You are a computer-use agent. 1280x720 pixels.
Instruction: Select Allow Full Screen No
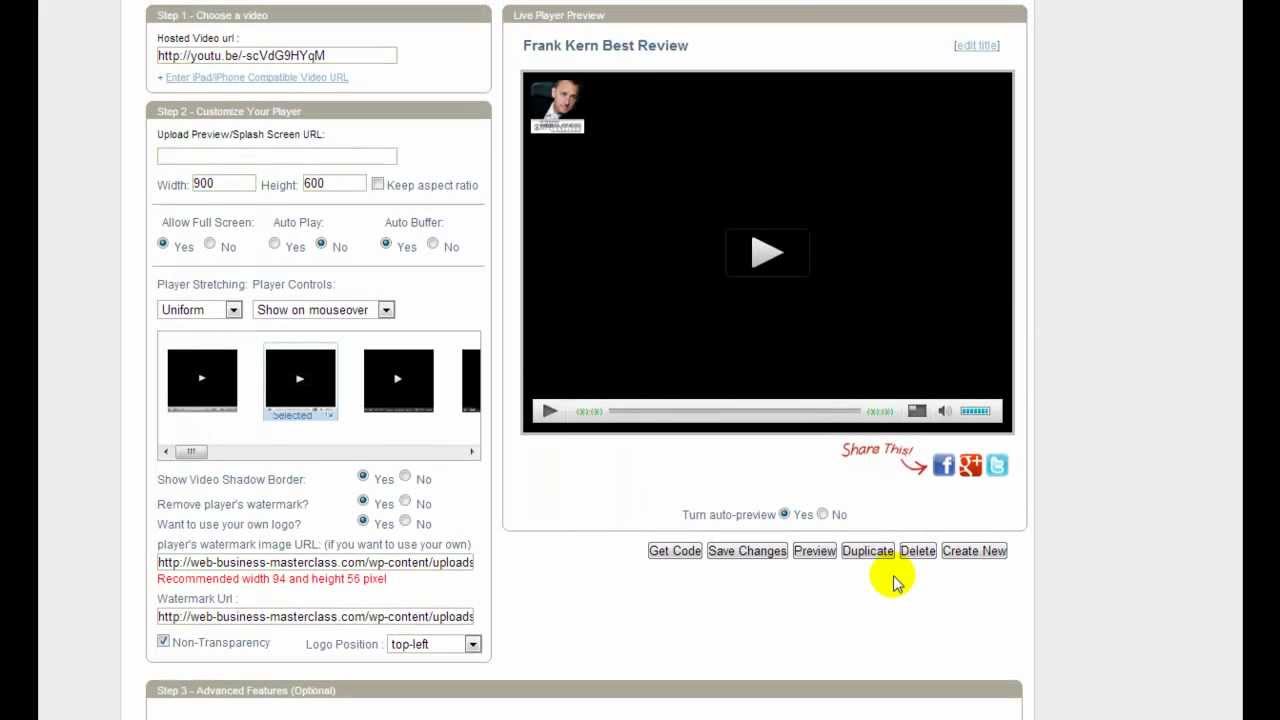tap(209, 243)
